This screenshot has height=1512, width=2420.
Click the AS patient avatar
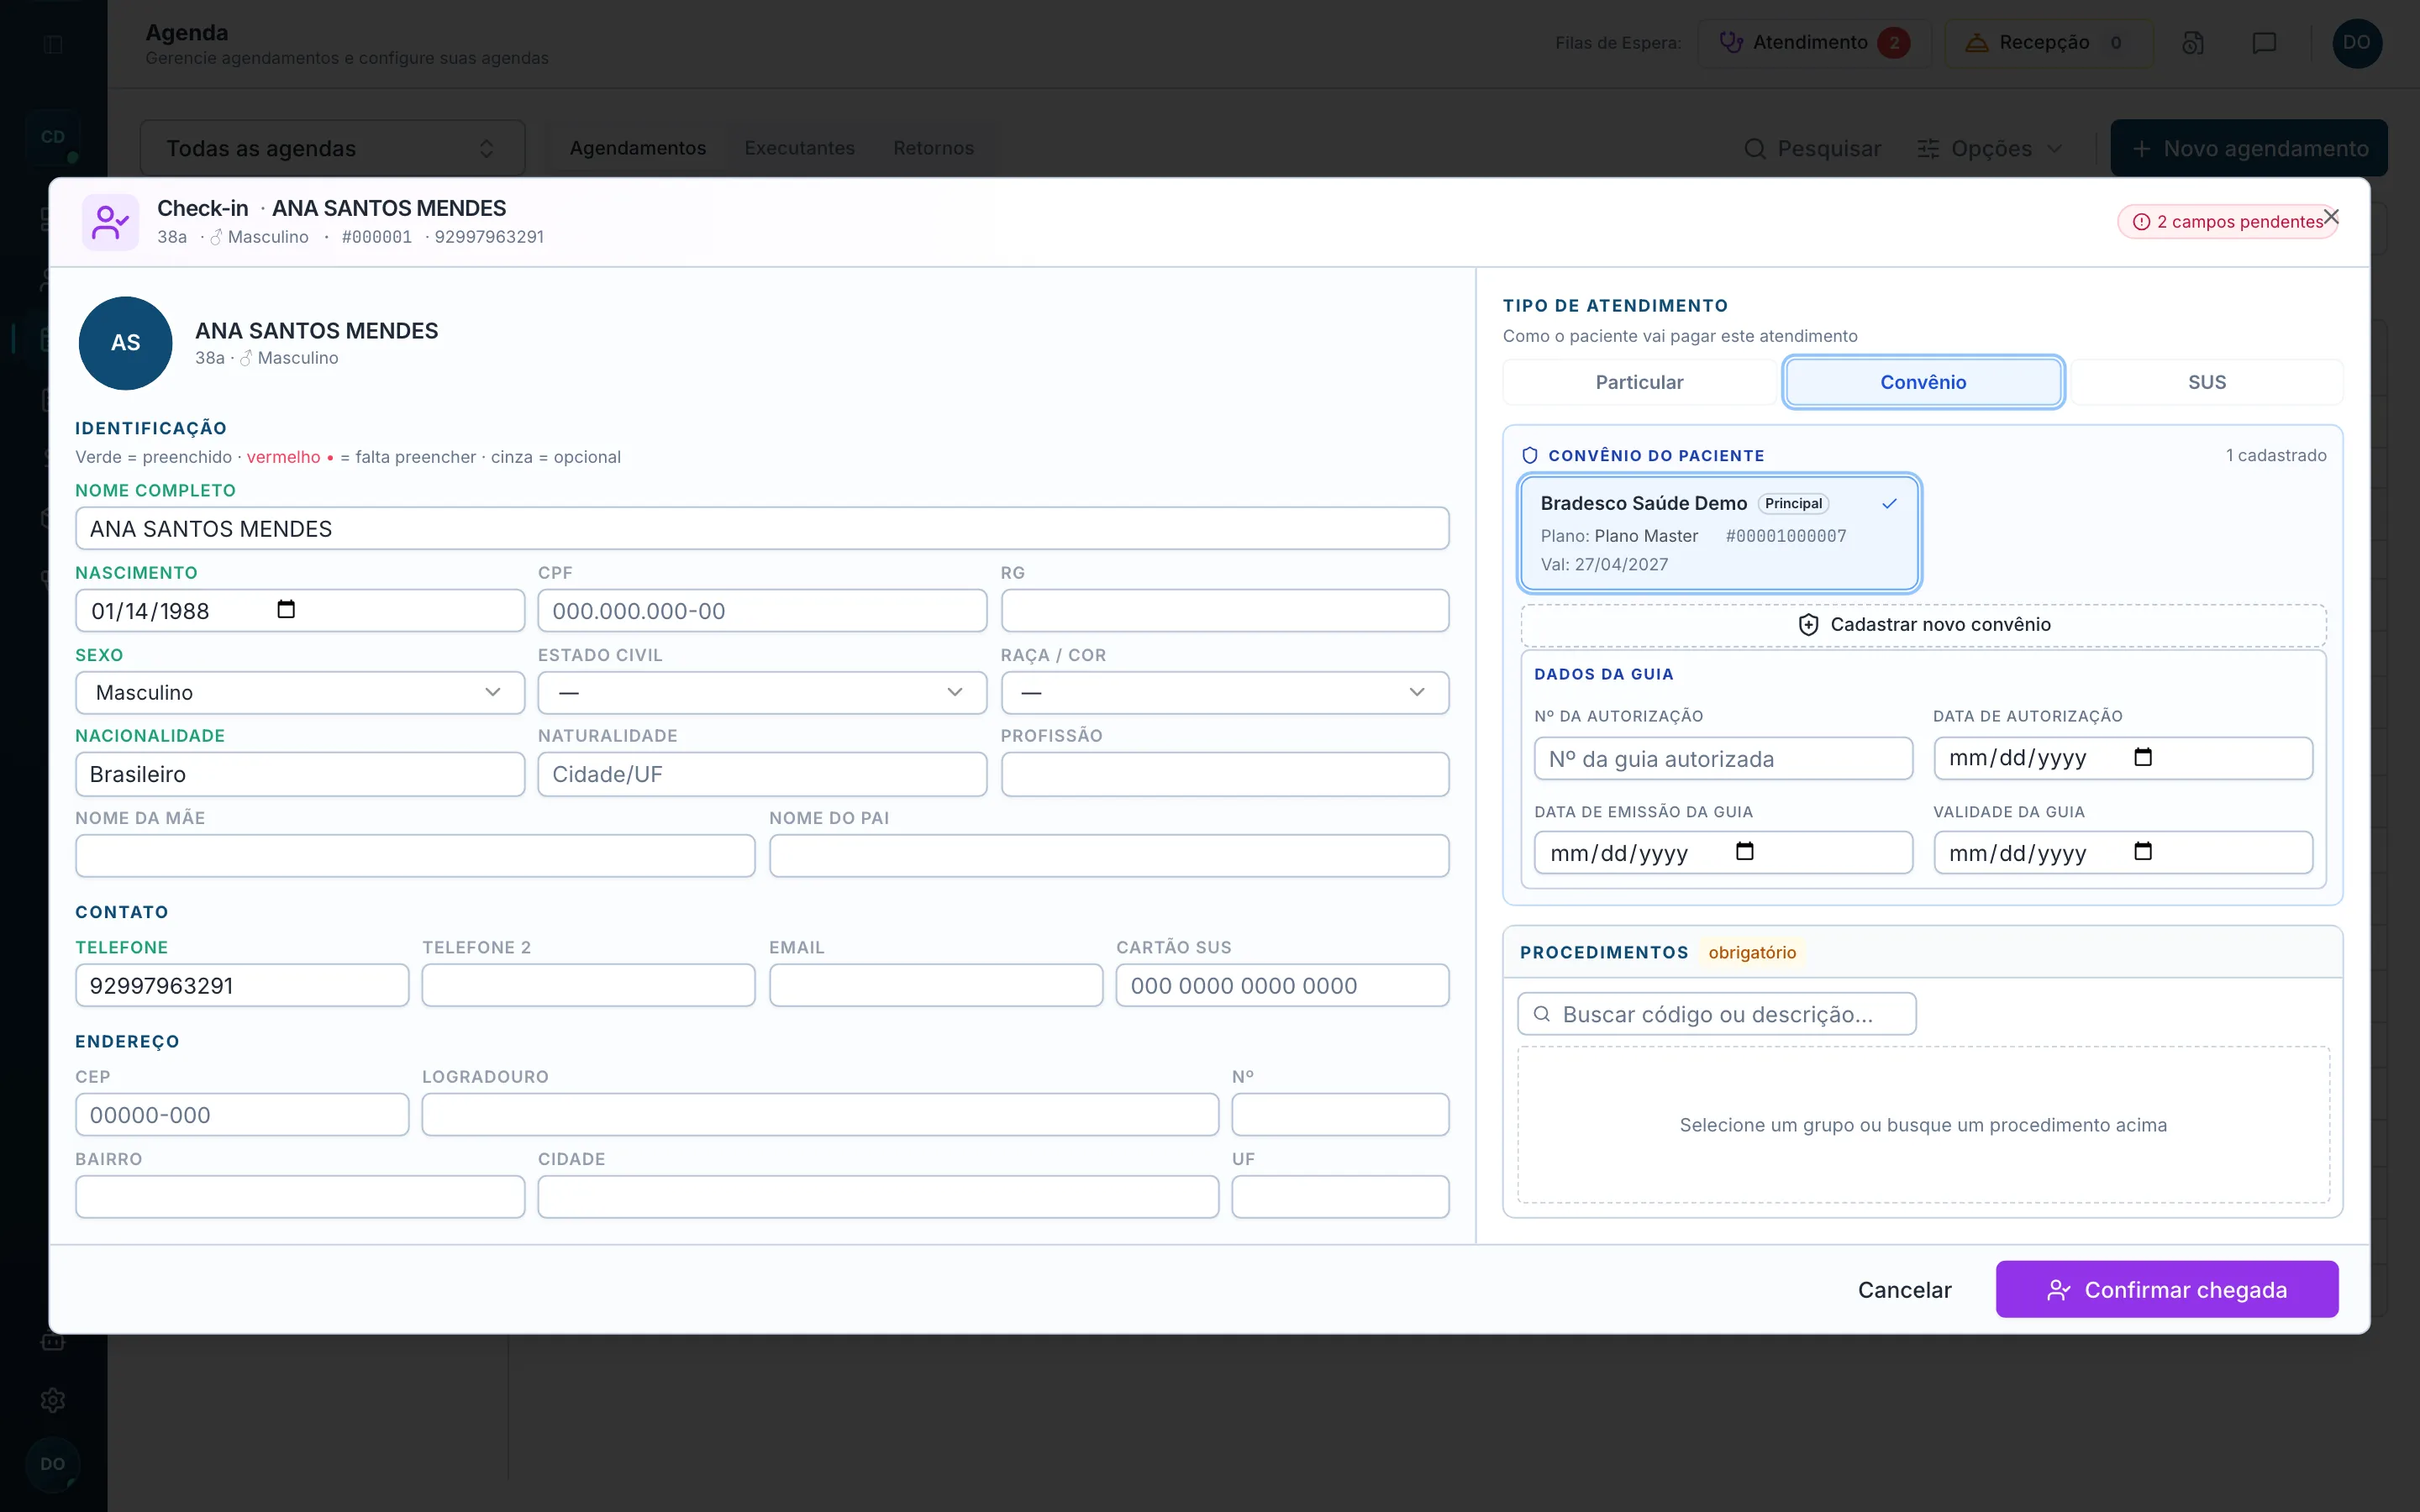pos(125,343)
